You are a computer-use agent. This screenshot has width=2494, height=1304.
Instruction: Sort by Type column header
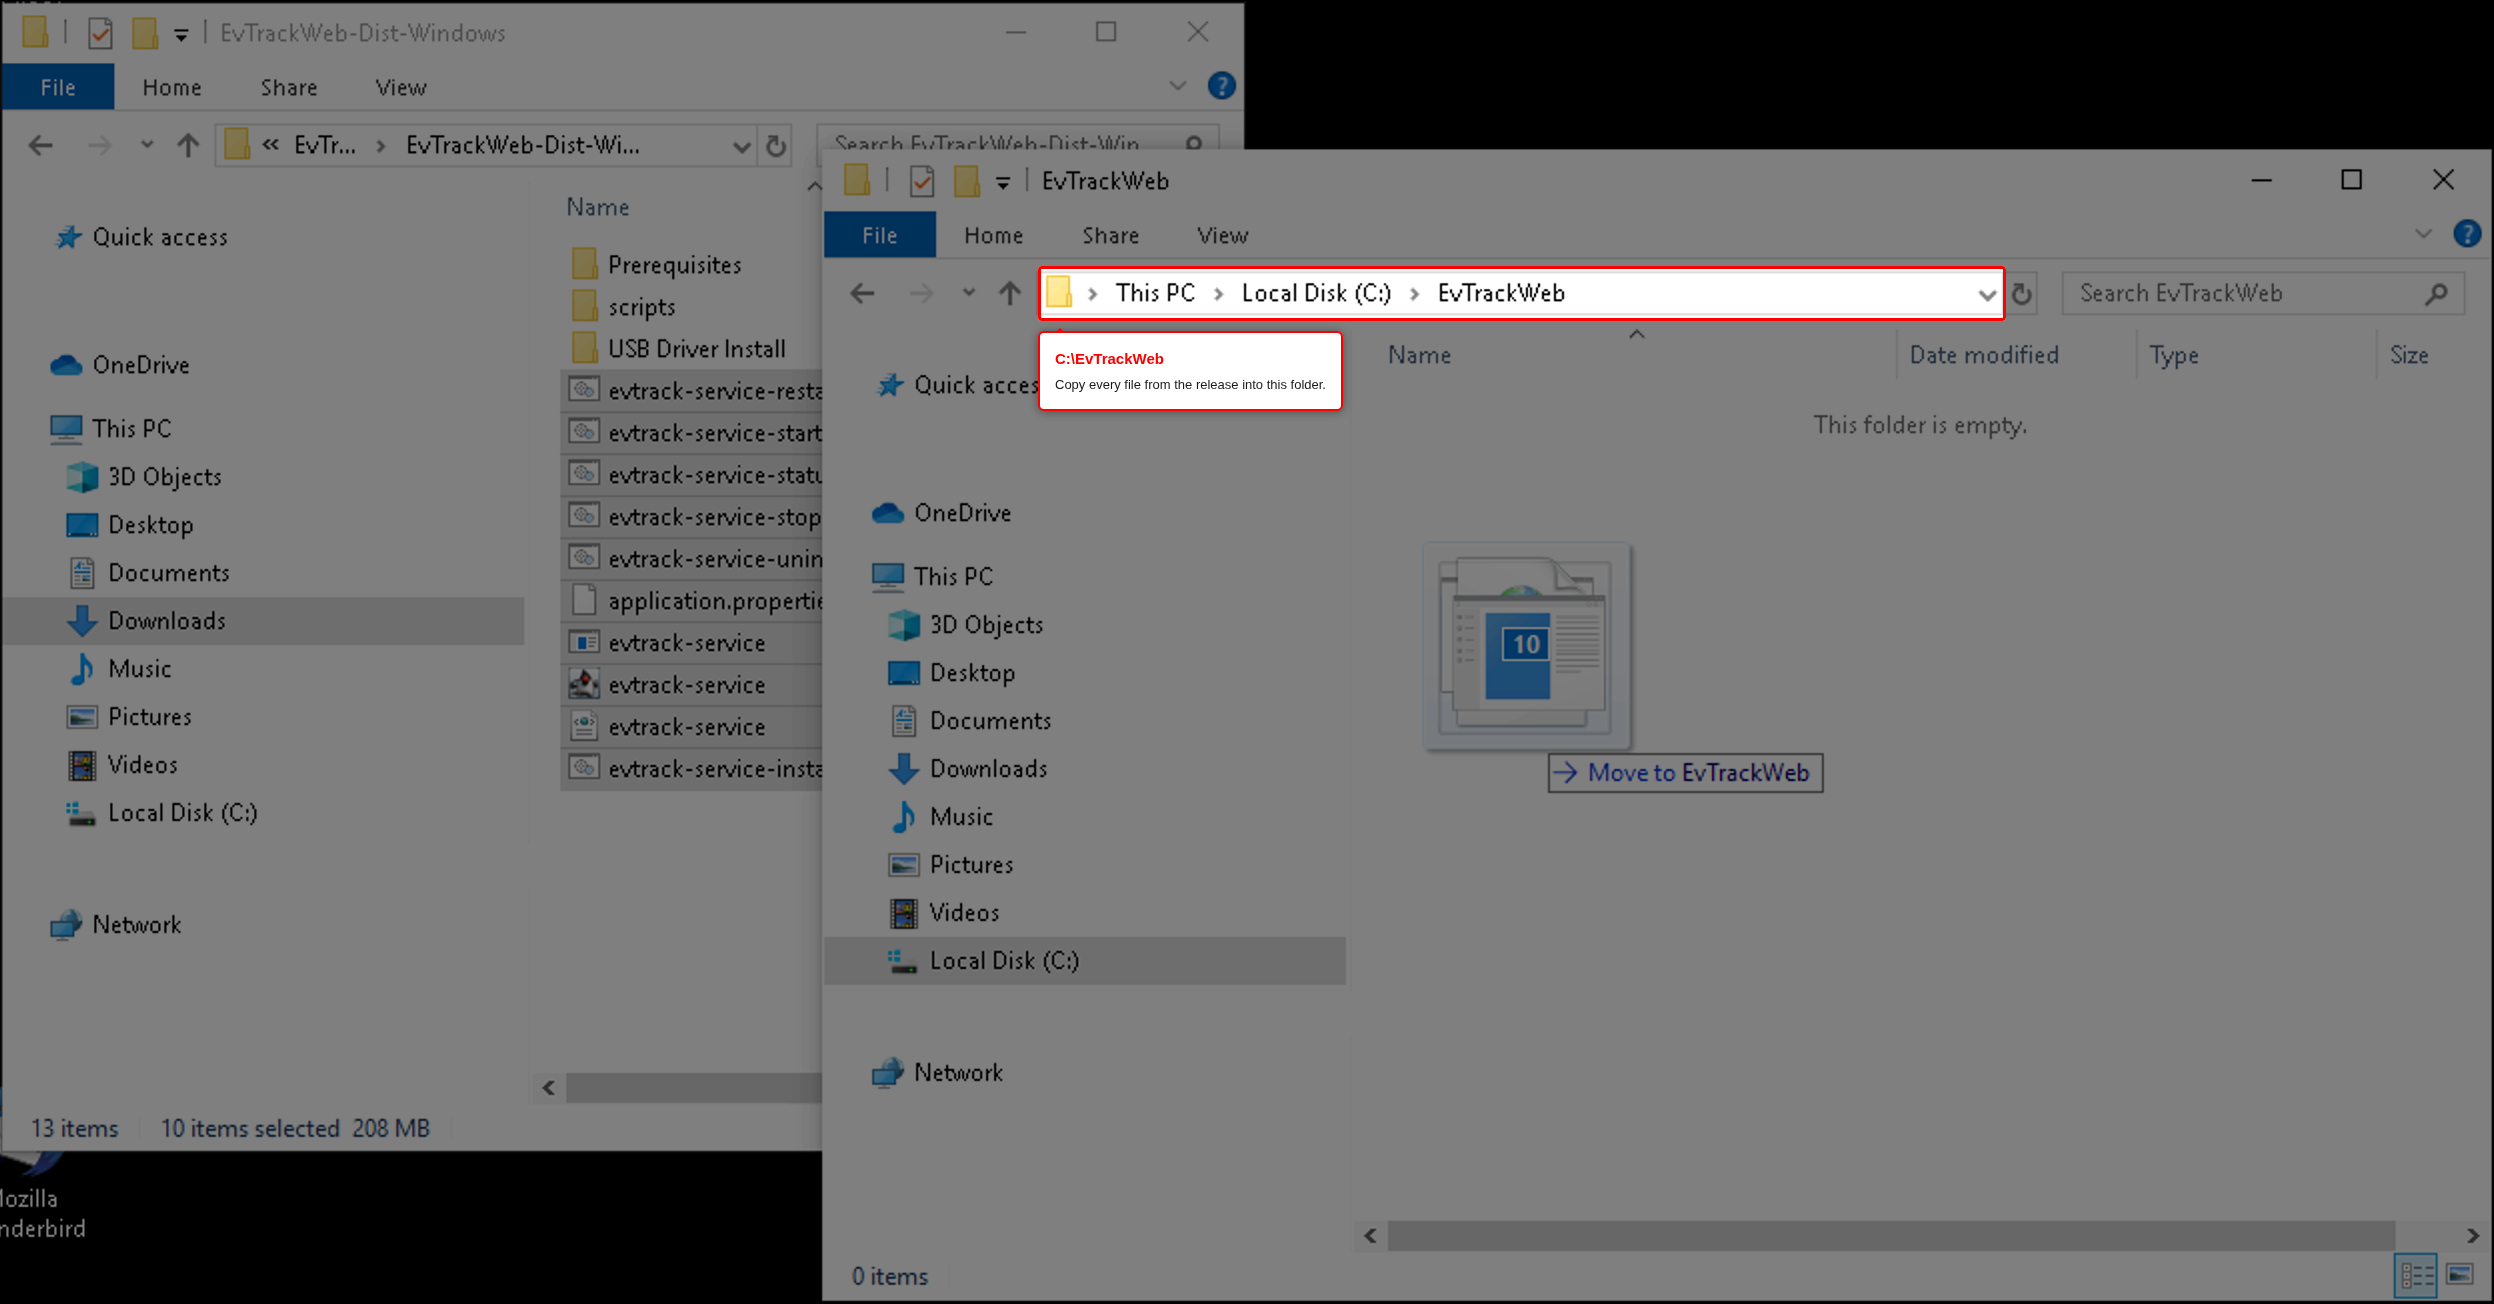click(2174, 355)
